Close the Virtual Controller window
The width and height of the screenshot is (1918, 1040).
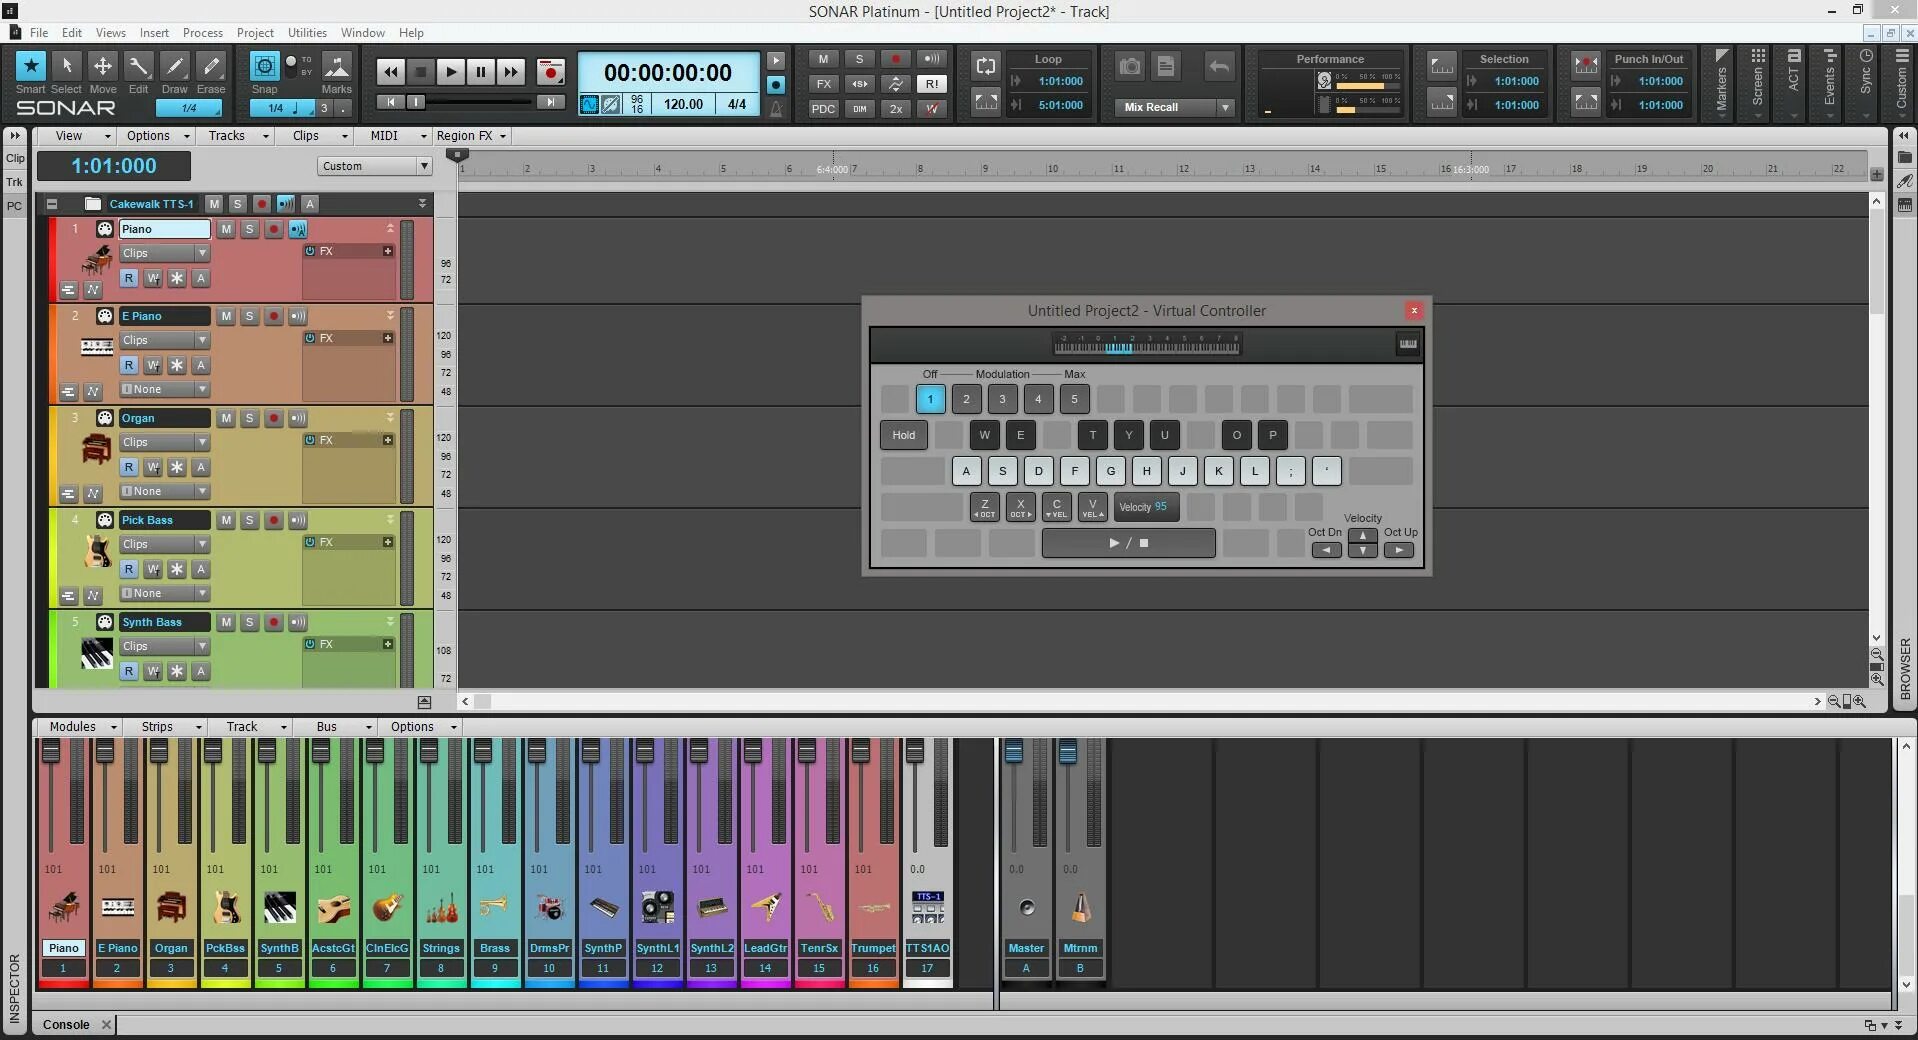click(1414, 311)
